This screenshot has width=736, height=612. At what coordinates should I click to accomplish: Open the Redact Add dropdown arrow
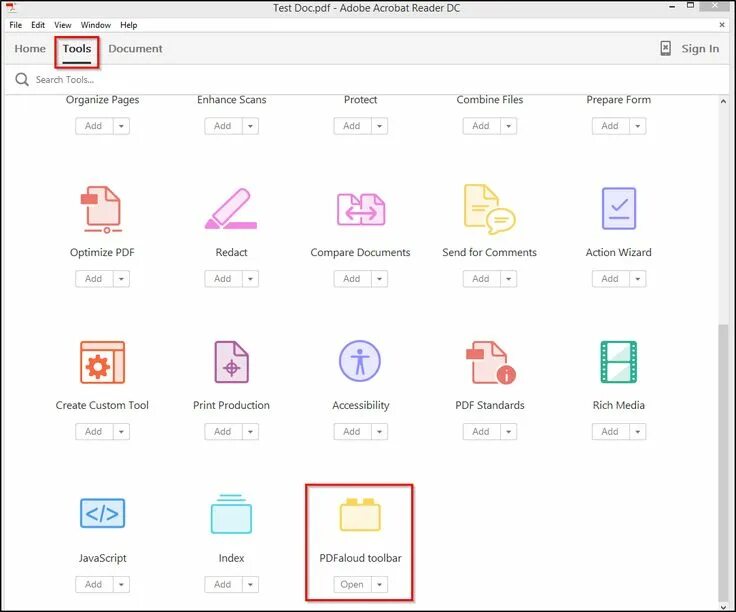[250, 279]
